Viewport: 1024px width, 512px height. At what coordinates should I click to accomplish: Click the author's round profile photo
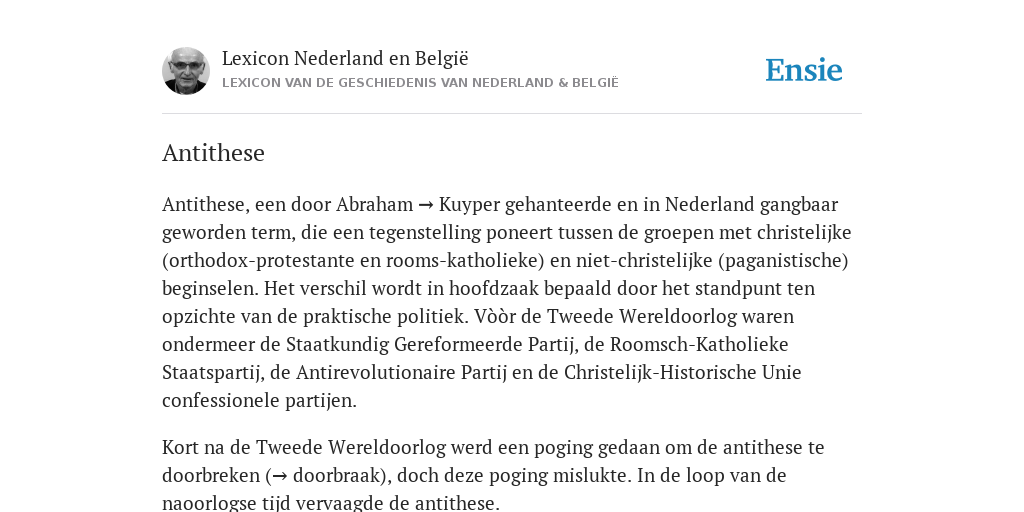click(186, 71)
